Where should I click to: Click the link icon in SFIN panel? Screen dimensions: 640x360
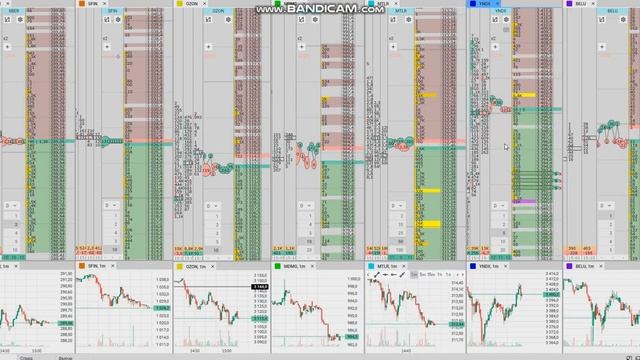tap(107, 19)
